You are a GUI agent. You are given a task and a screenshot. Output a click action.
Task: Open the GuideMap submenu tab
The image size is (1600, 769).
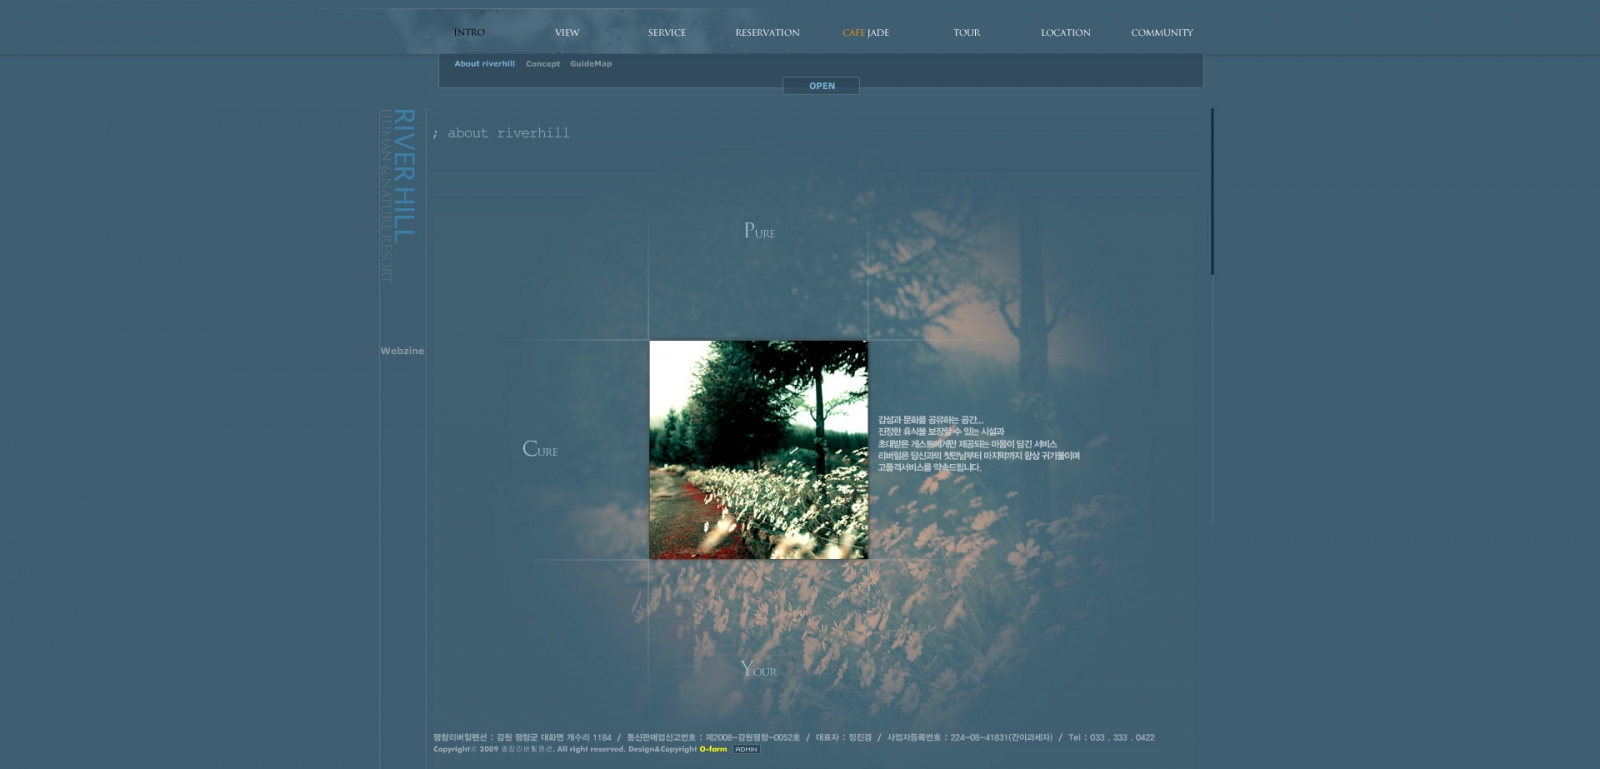pos(591,64)
